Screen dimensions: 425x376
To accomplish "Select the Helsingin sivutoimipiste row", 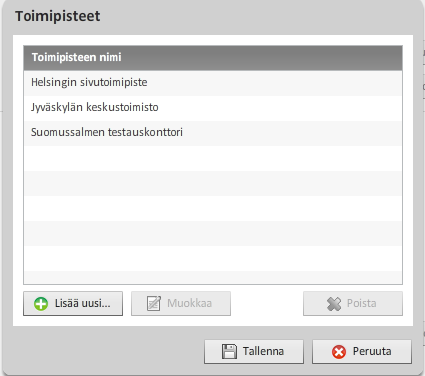I will [x=213, y=83].
